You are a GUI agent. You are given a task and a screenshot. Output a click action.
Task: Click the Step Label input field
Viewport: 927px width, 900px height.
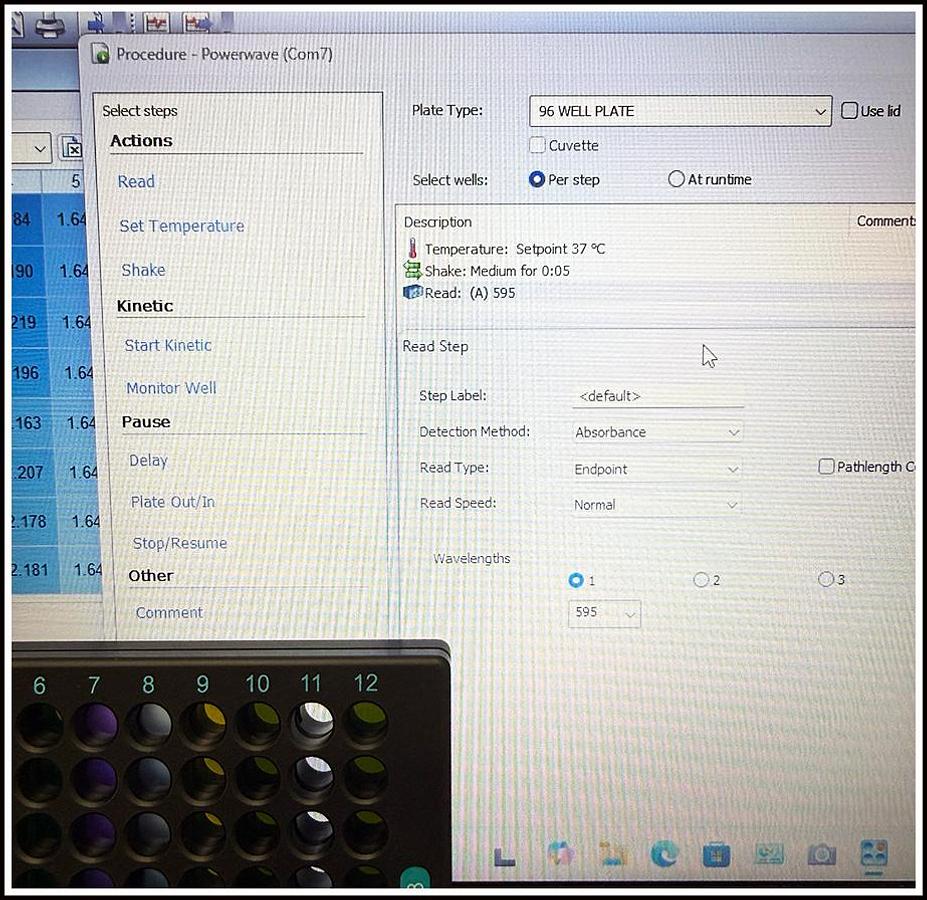click(x=657, y=396)
